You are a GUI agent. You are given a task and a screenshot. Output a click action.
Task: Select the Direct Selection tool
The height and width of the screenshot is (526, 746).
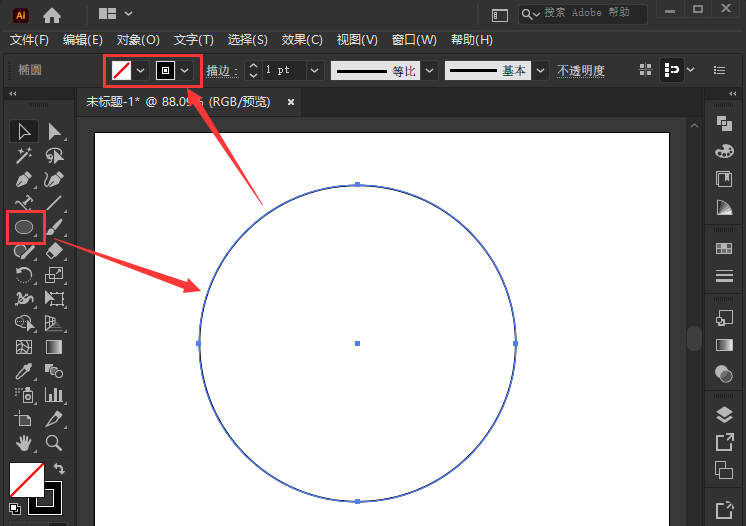[54, 132]
